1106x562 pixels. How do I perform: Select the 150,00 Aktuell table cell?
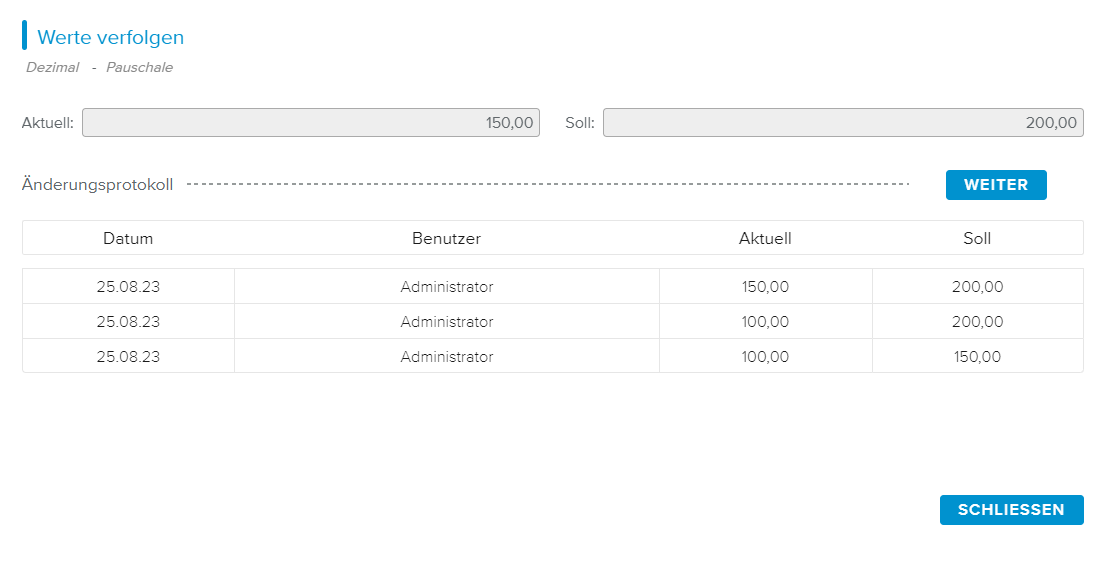tap(765, 287)
